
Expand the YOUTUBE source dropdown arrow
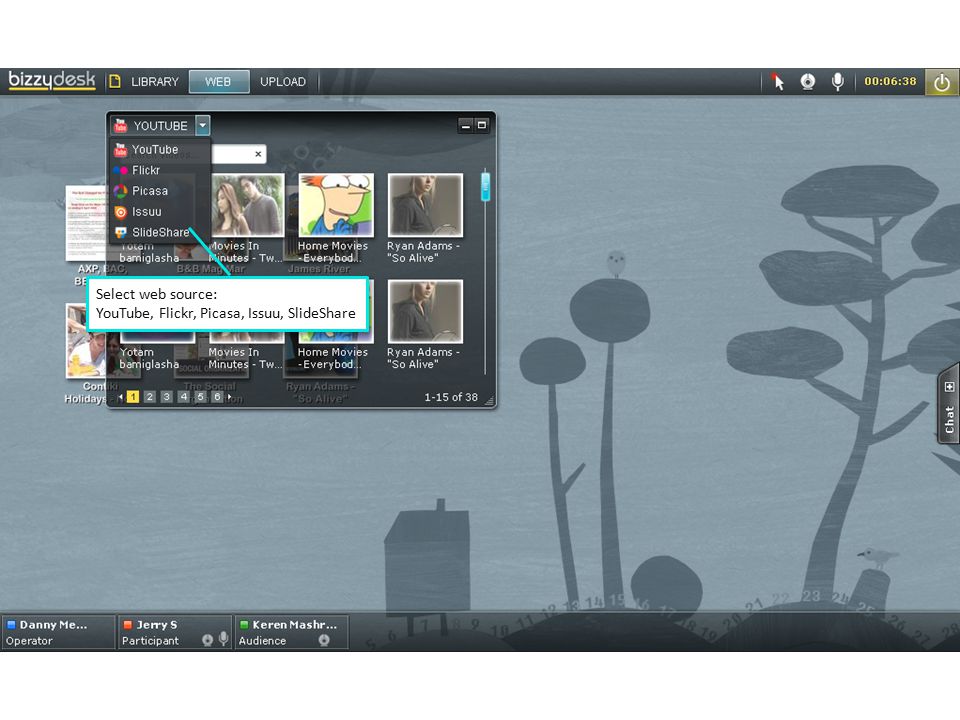203,126
